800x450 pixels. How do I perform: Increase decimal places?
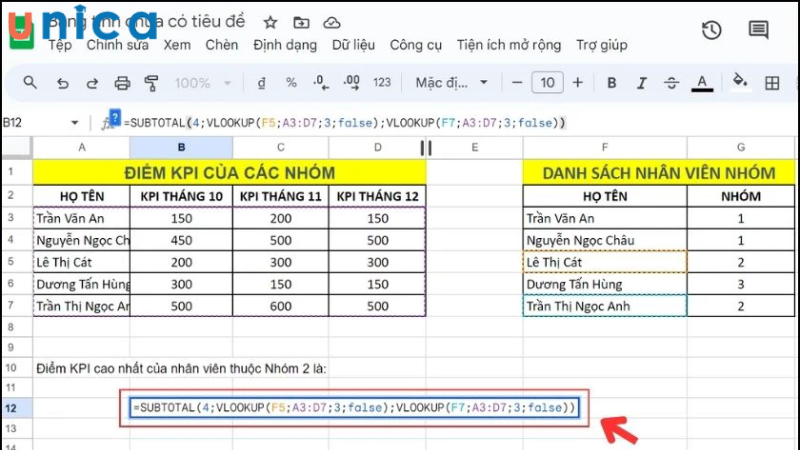tap(352, 83)
